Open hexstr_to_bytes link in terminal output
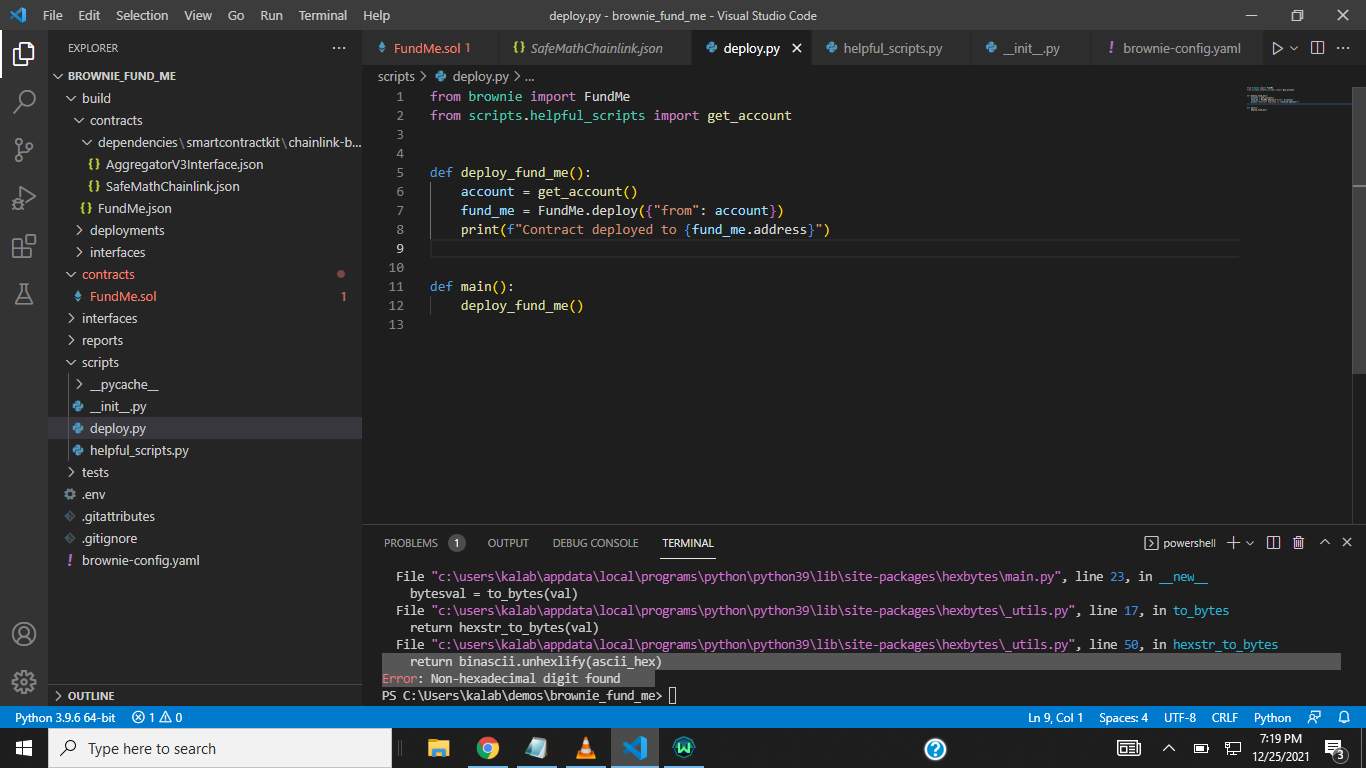Viewport: 1366px width, 768px height. [1225, 644]
